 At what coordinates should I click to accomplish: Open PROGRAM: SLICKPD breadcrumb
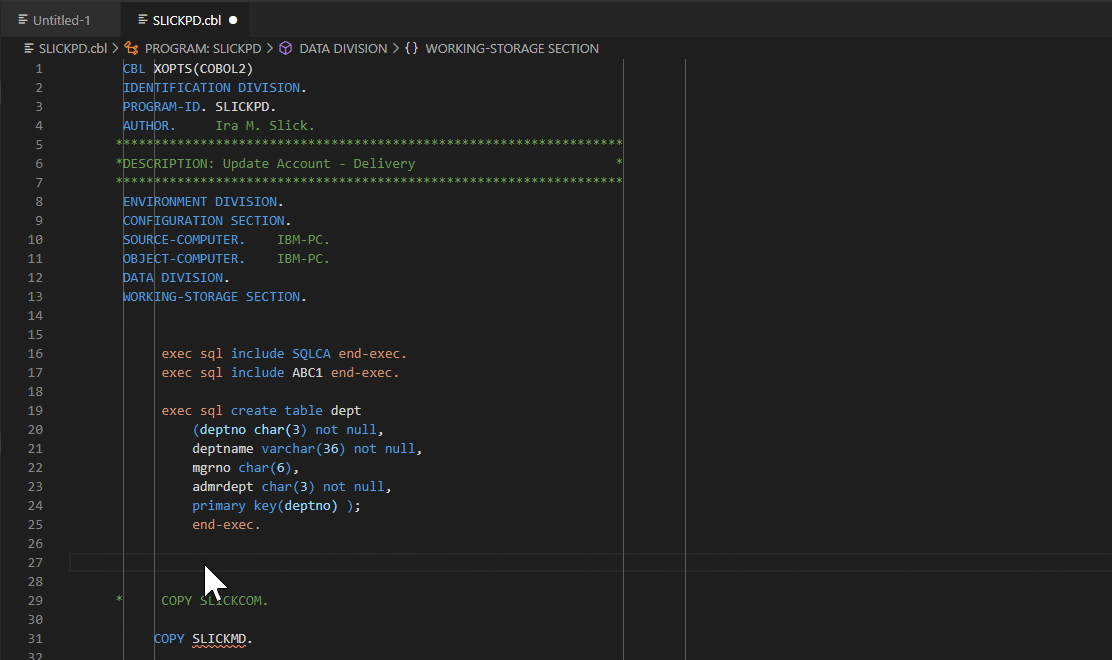203,48
